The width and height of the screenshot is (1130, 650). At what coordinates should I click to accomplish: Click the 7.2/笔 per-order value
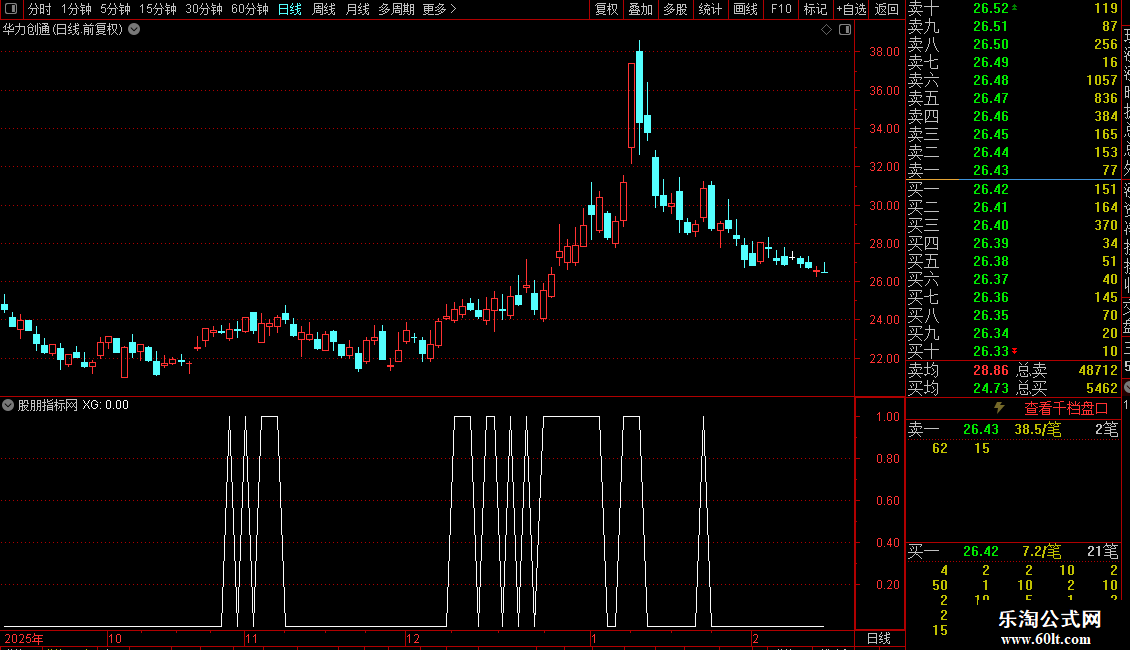(x=1041, y=551)
